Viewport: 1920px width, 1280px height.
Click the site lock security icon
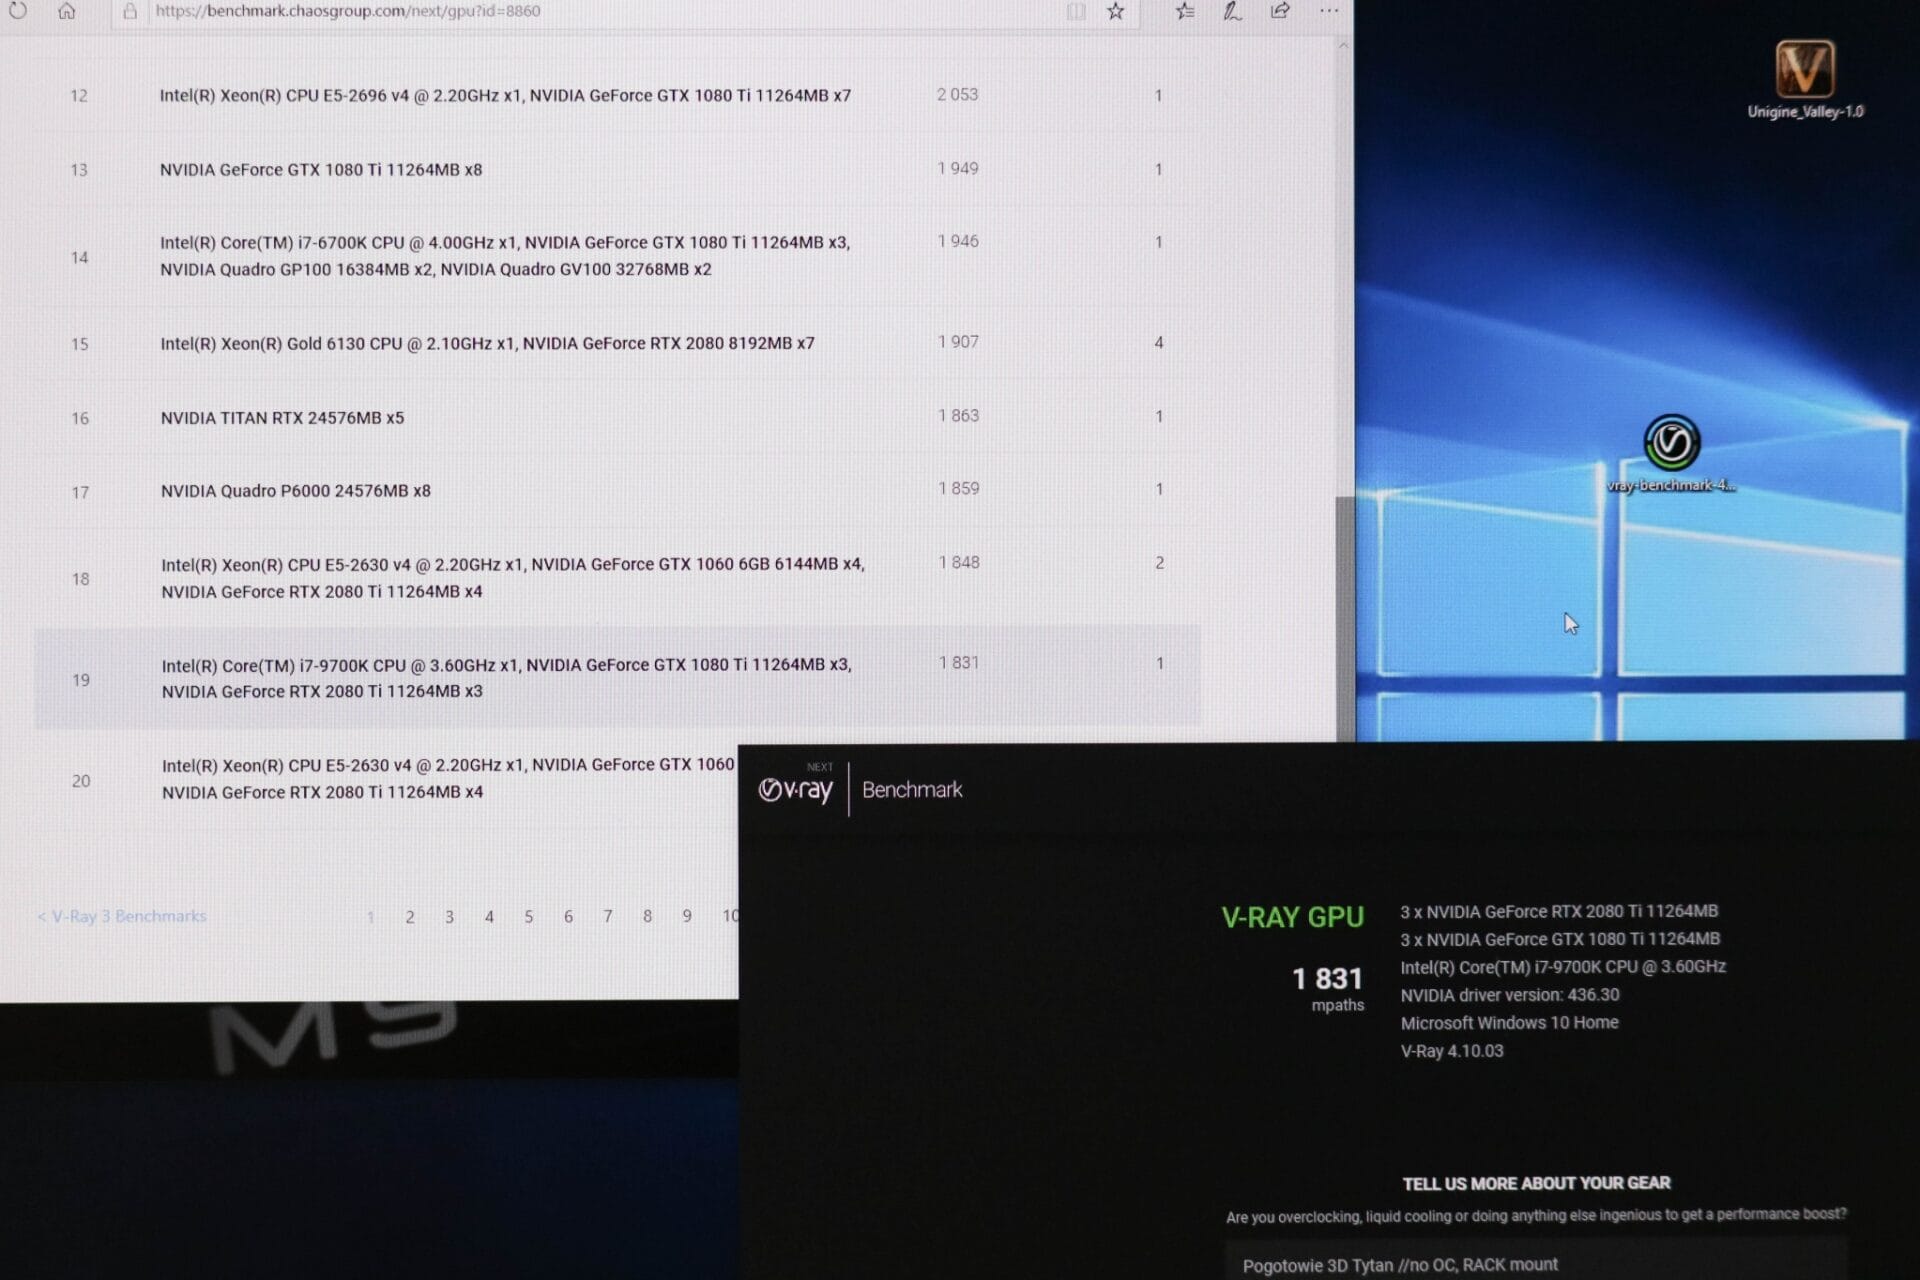tap(130, 12)
